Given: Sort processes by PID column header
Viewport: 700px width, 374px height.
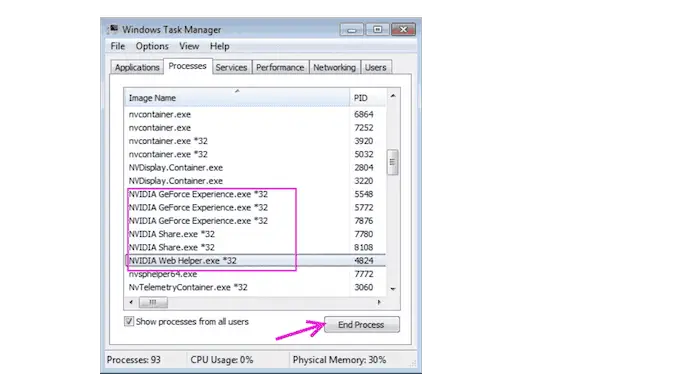Looking at the screenshot, I should [368, 98].
